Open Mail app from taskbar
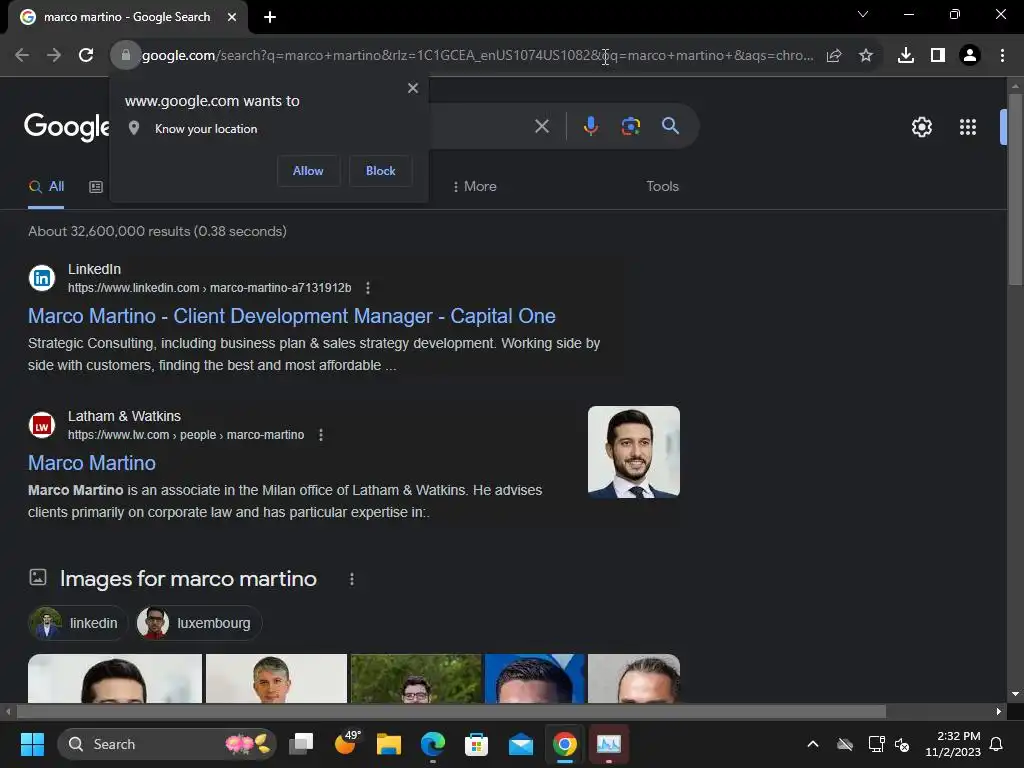This screenshot has width=1024, height=768. 520,744
